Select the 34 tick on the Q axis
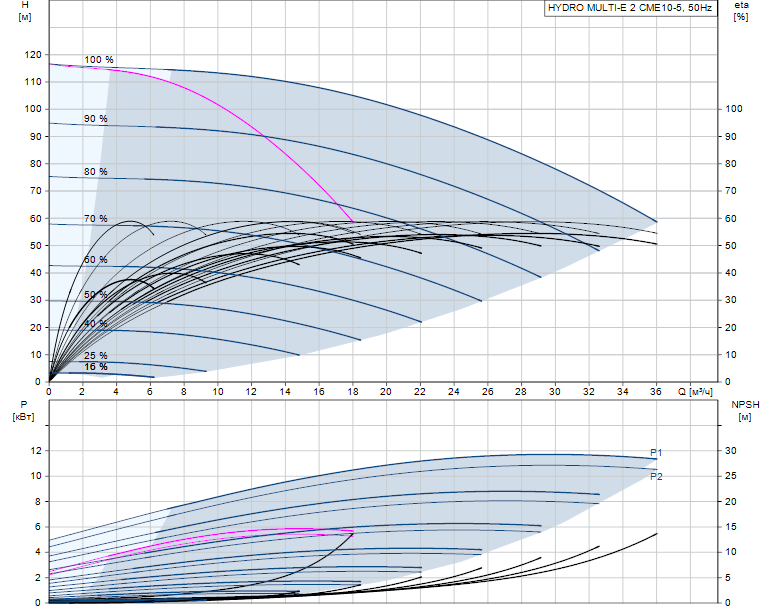The width and height of the screenshot is (774, 611). pyautogui.click(x=622, y=391)
